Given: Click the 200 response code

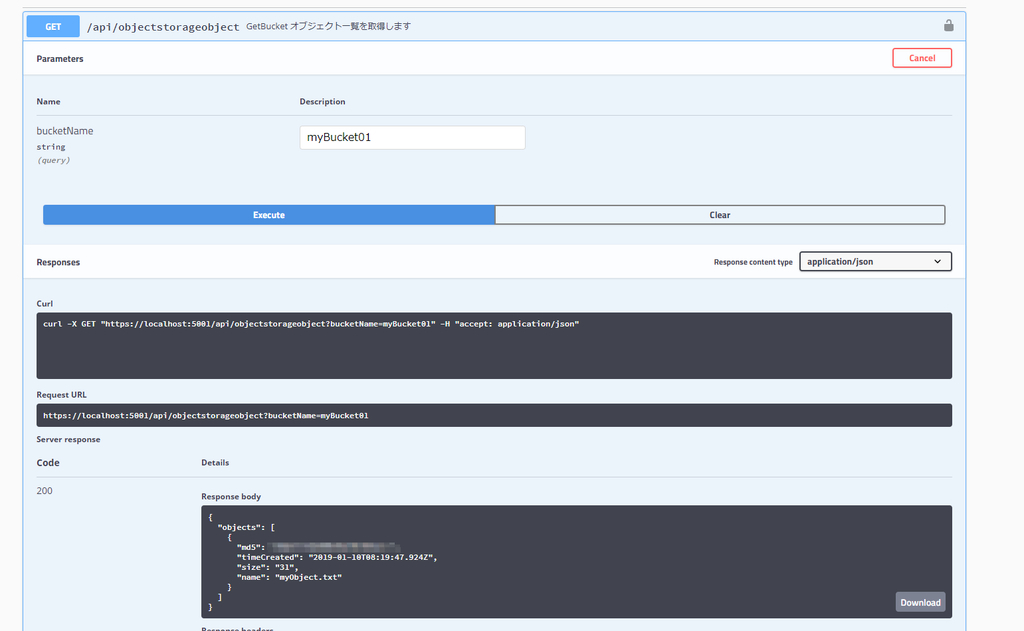Looking at the screenshot, I should [x=44, y=491].
